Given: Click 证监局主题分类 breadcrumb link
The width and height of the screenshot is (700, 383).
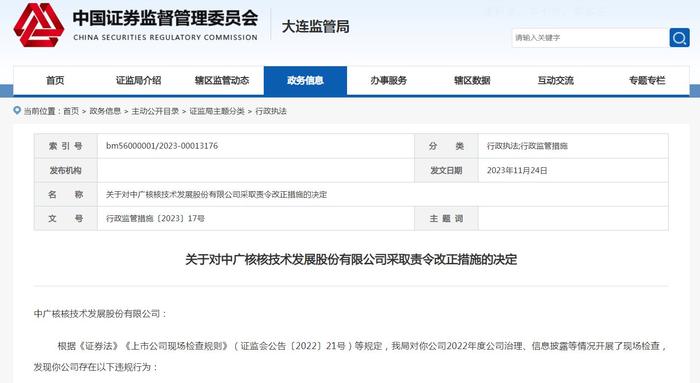Looking at the screenshot, I should point(217,111).
